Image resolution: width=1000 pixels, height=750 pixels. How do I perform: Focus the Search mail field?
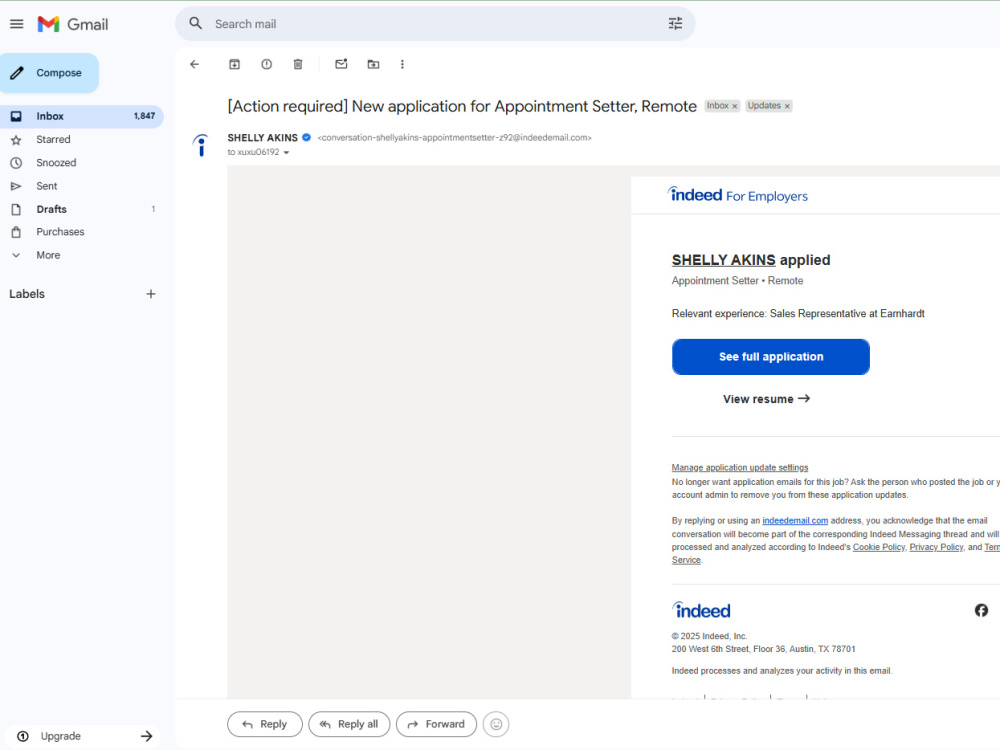(x=435, y=24)
